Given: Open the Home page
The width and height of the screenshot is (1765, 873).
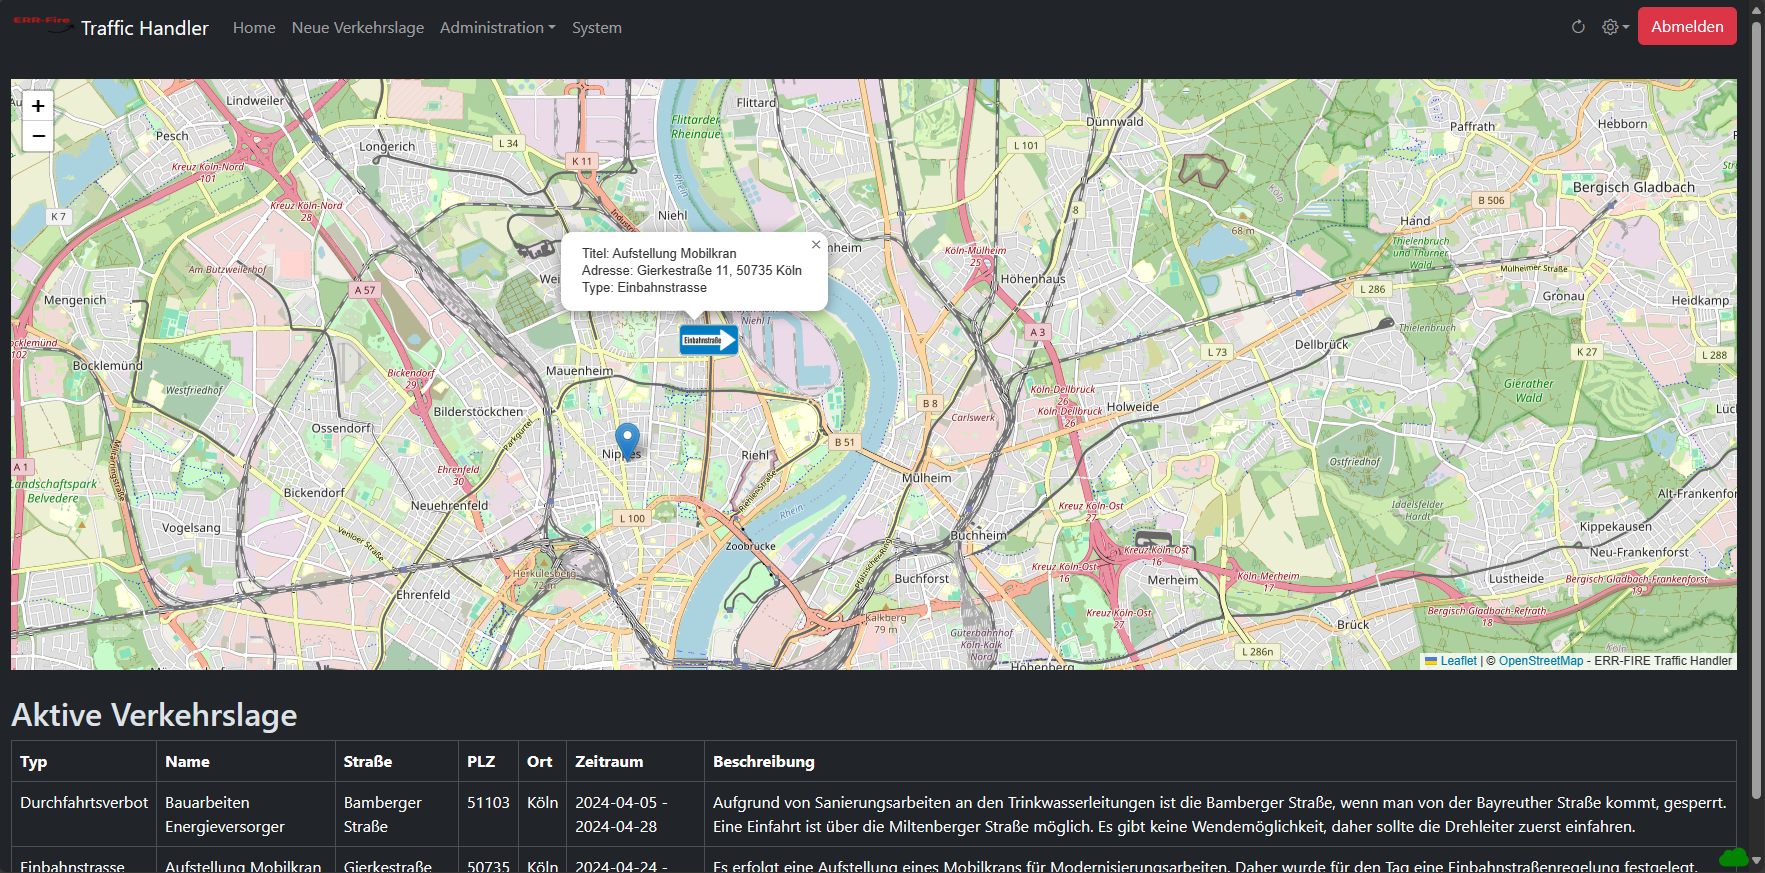Looking at the screenshot, I should click(254, 28).
